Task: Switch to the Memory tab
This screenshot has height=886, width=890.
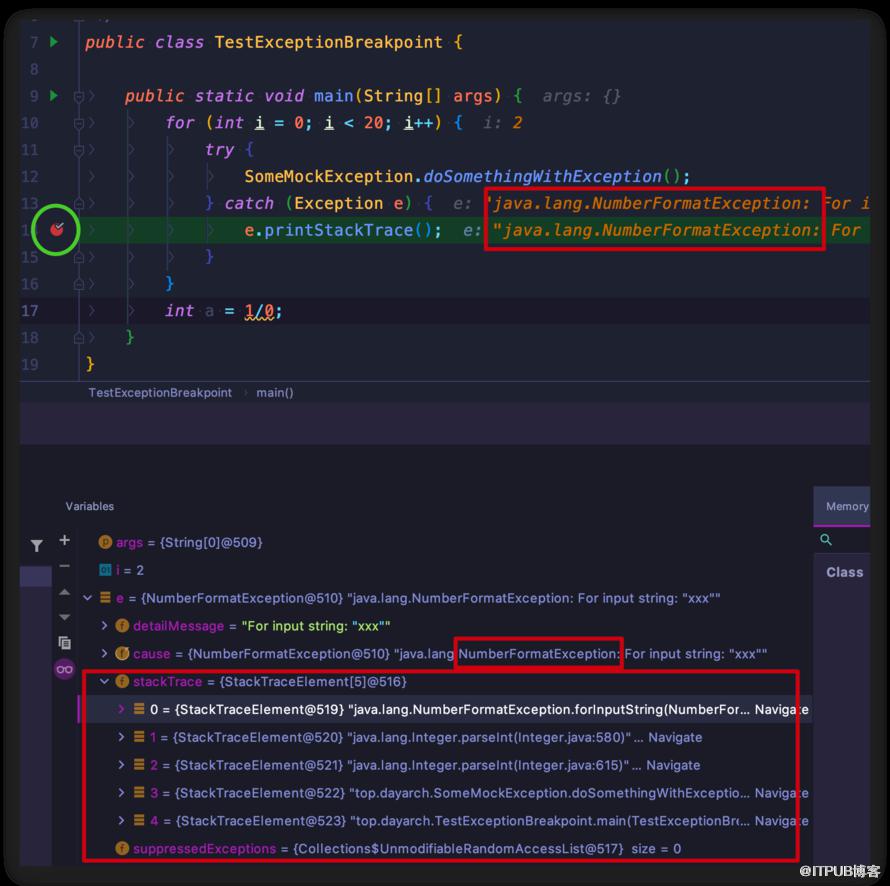Action: pos(846,506)
